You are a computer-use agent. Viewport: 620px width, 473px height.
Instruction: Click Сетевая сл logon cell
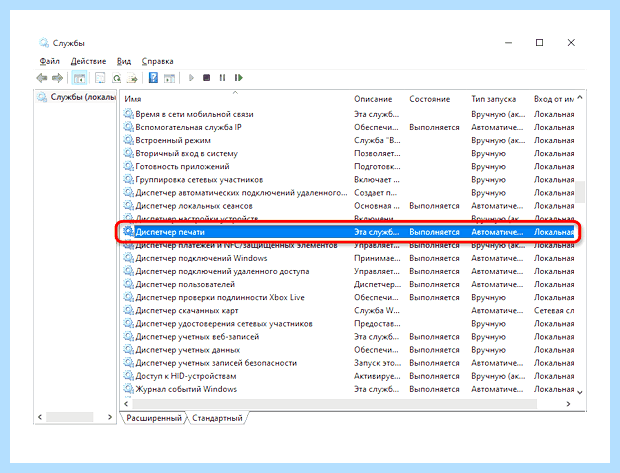pos(554,310)
